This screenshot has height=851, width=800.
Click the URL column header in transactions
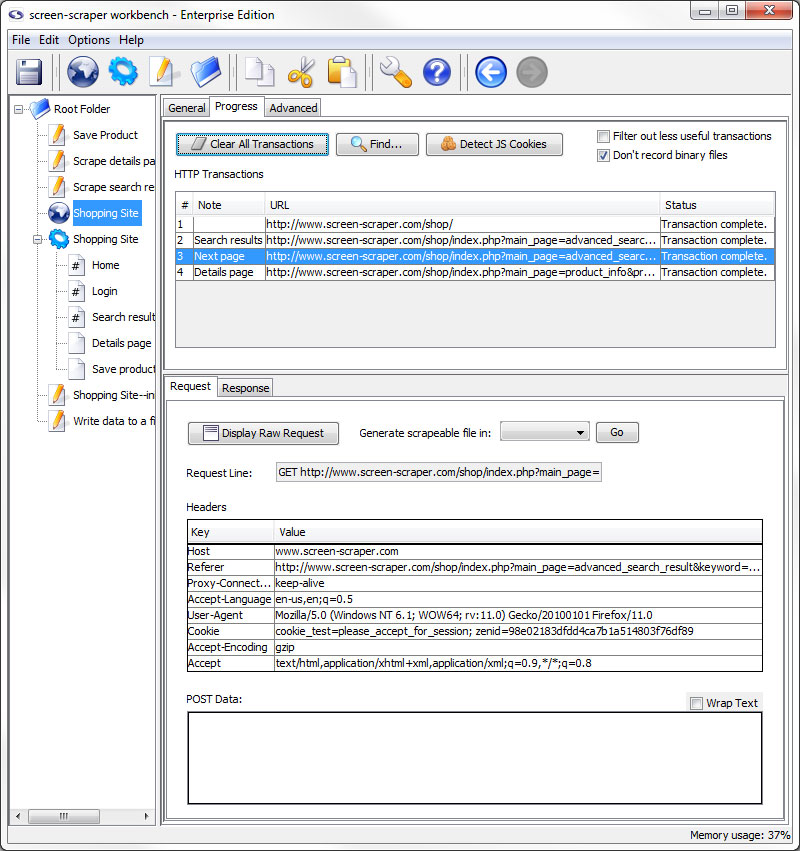click(462, 205)
